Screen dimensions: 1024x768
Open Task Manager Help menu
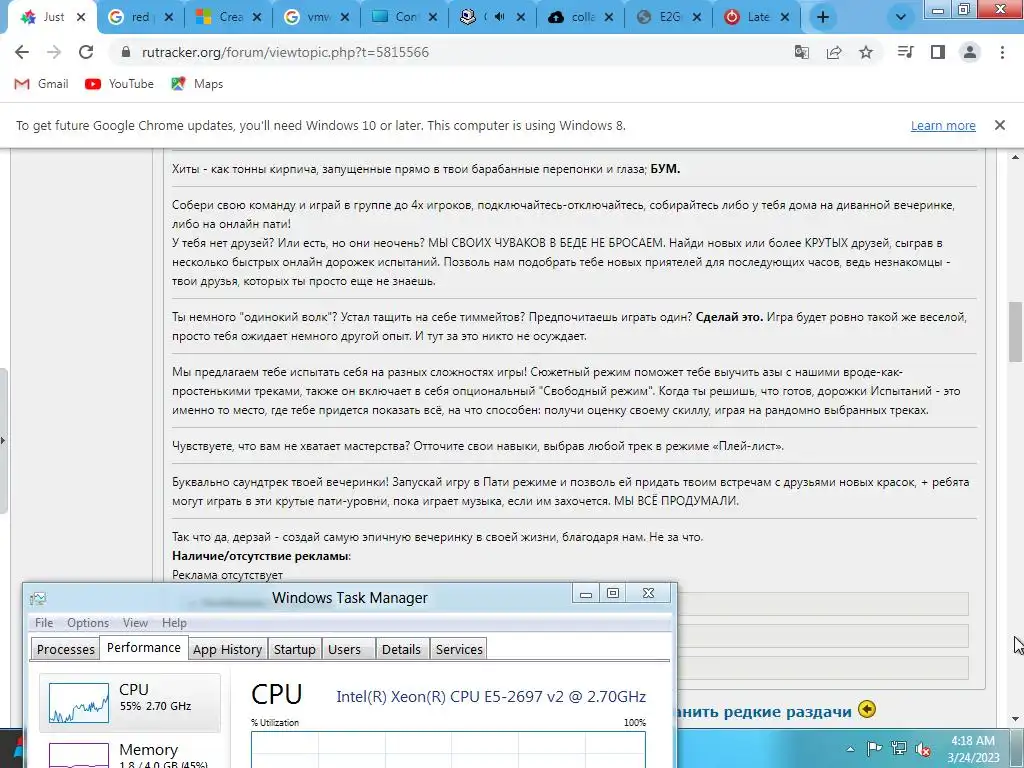(x=174, y=623)
